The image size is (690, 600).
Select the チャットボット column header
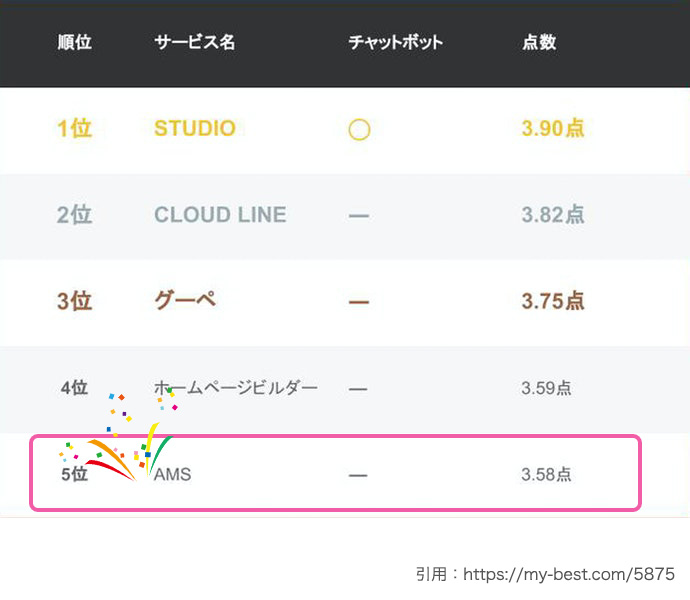pos(395,42)
